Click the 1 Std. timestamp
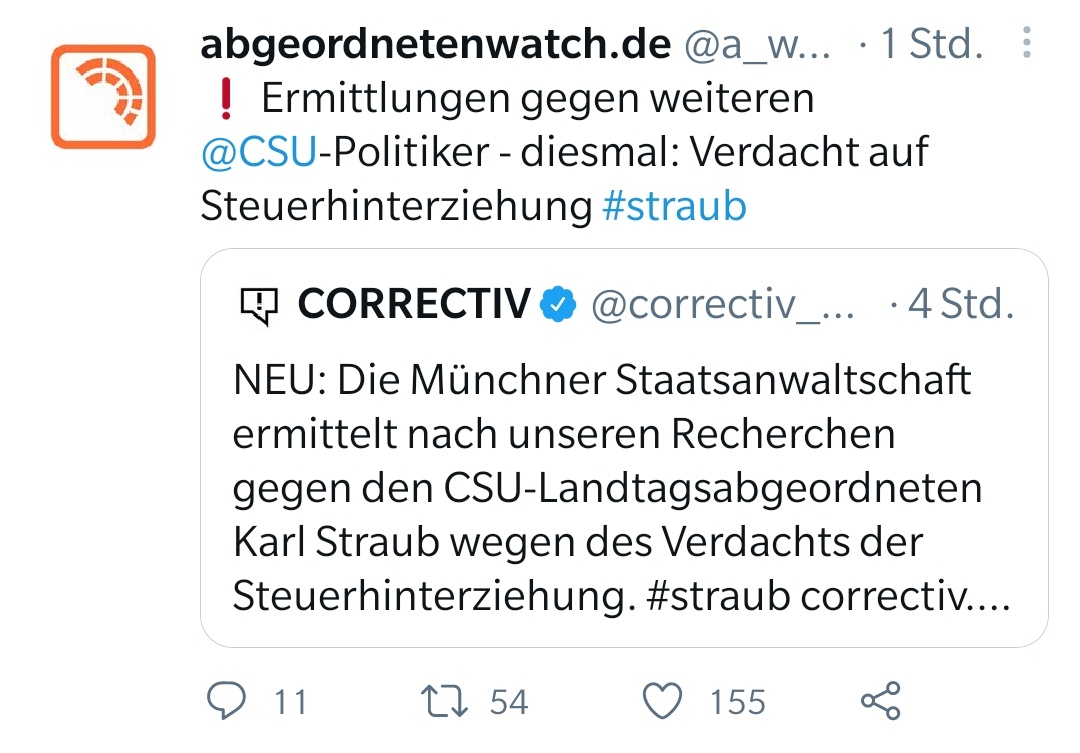Viewport: 1080px width, 753px height. 931,45
